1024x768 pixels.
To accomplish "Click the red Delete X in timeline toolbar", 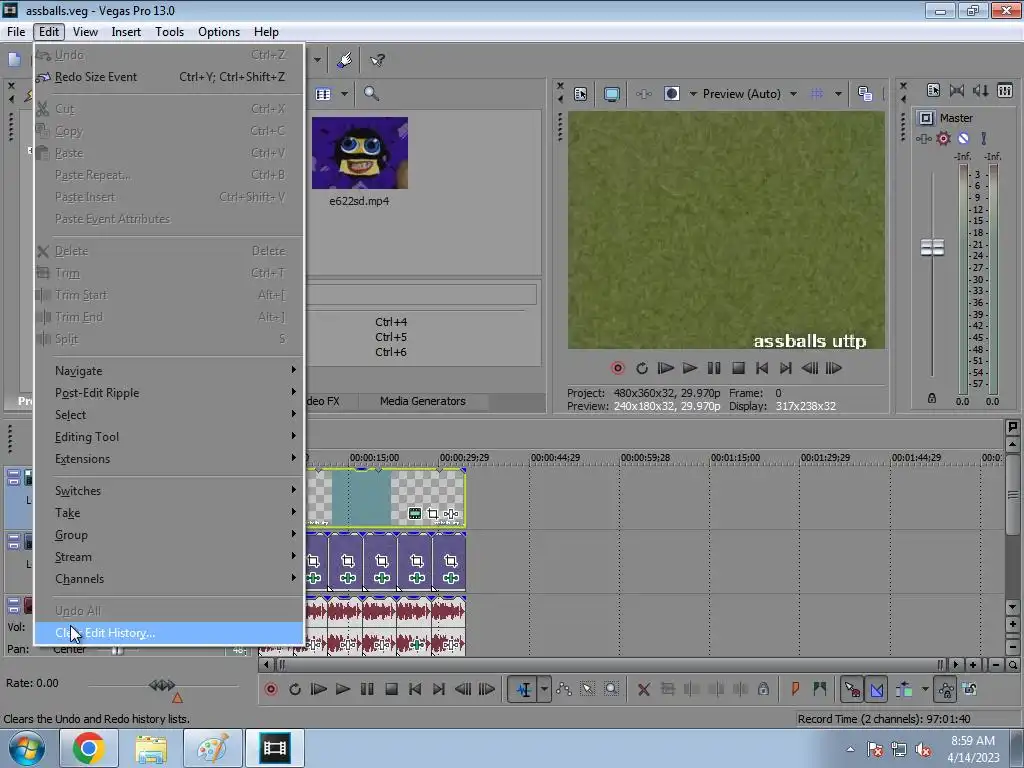I will pos(643,689).
